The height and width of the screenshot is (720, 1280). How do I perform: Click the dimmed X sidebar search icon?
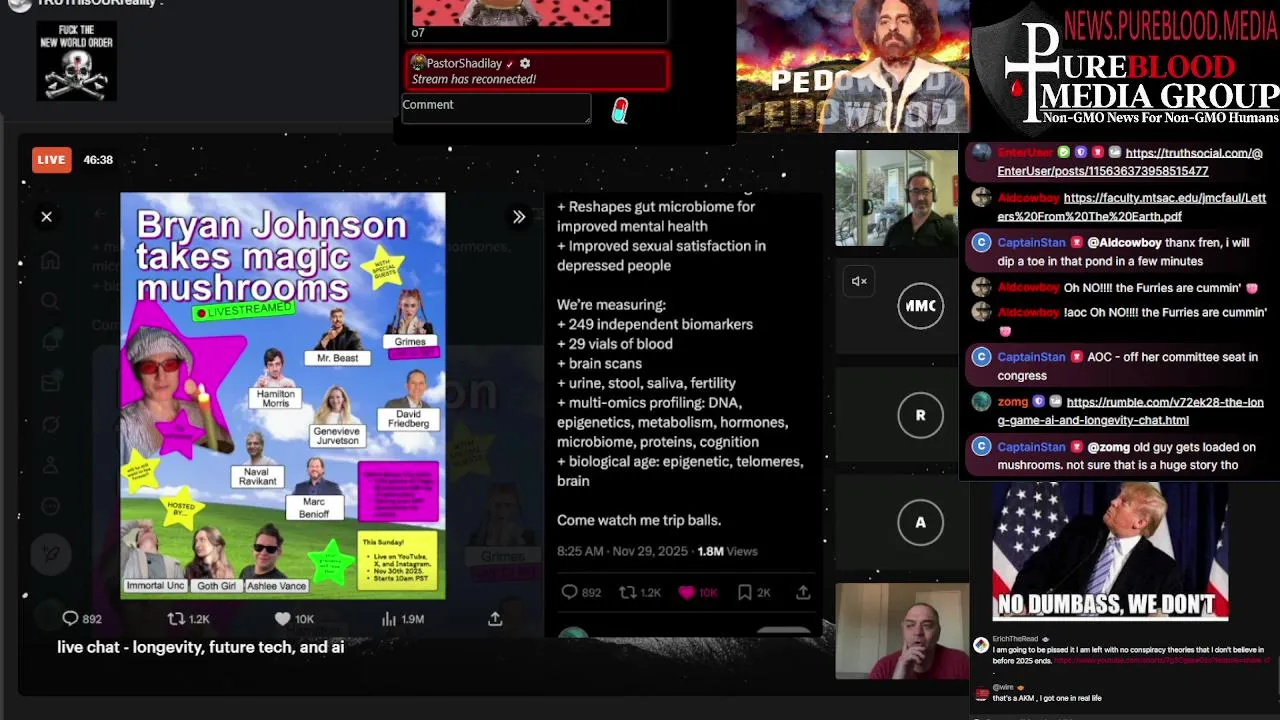[x=50, y=301]
